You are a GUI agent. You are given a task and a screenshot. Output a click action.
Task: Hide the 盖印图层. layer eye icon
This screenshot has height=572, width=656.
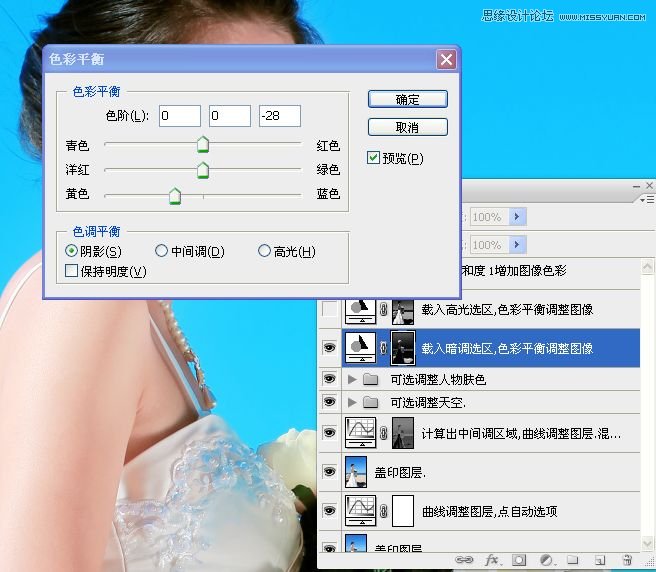pos(330,472)
